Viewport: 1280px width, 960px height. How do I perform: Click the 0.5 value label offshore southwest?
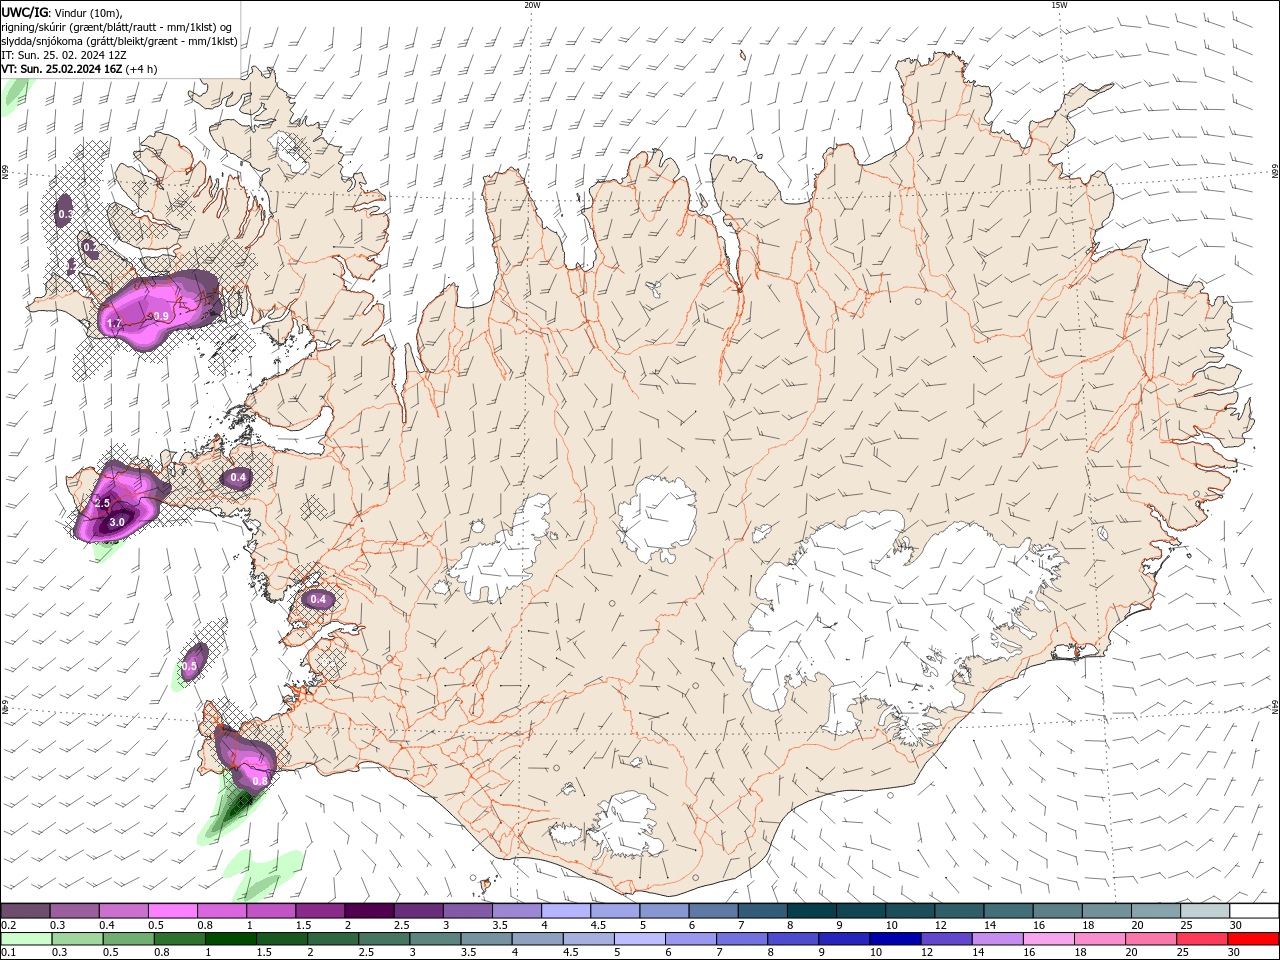(x=189, y=666)
